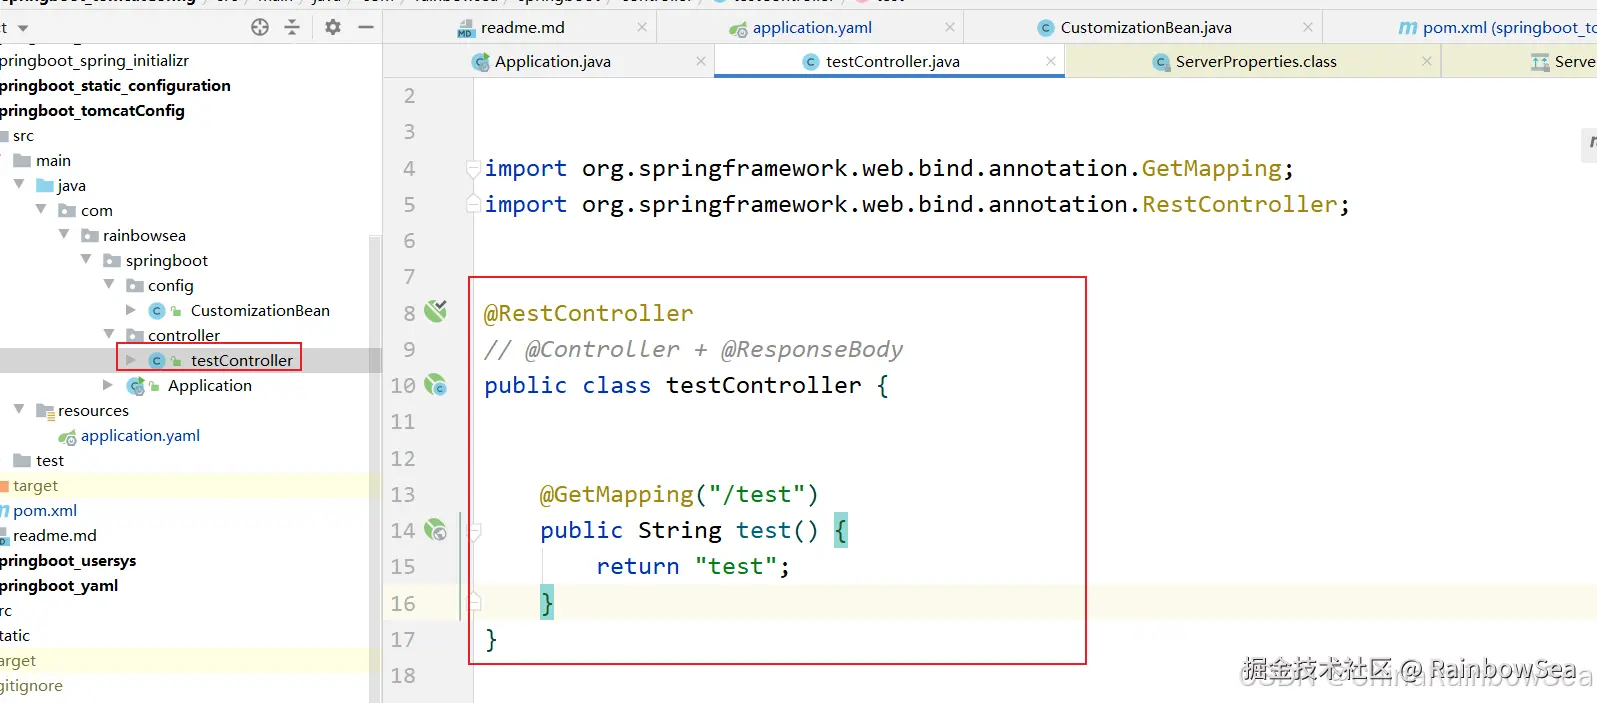Select CustomizationBean in the project tree
This screenshot has width=1597, height=703.
click(260, 310)
